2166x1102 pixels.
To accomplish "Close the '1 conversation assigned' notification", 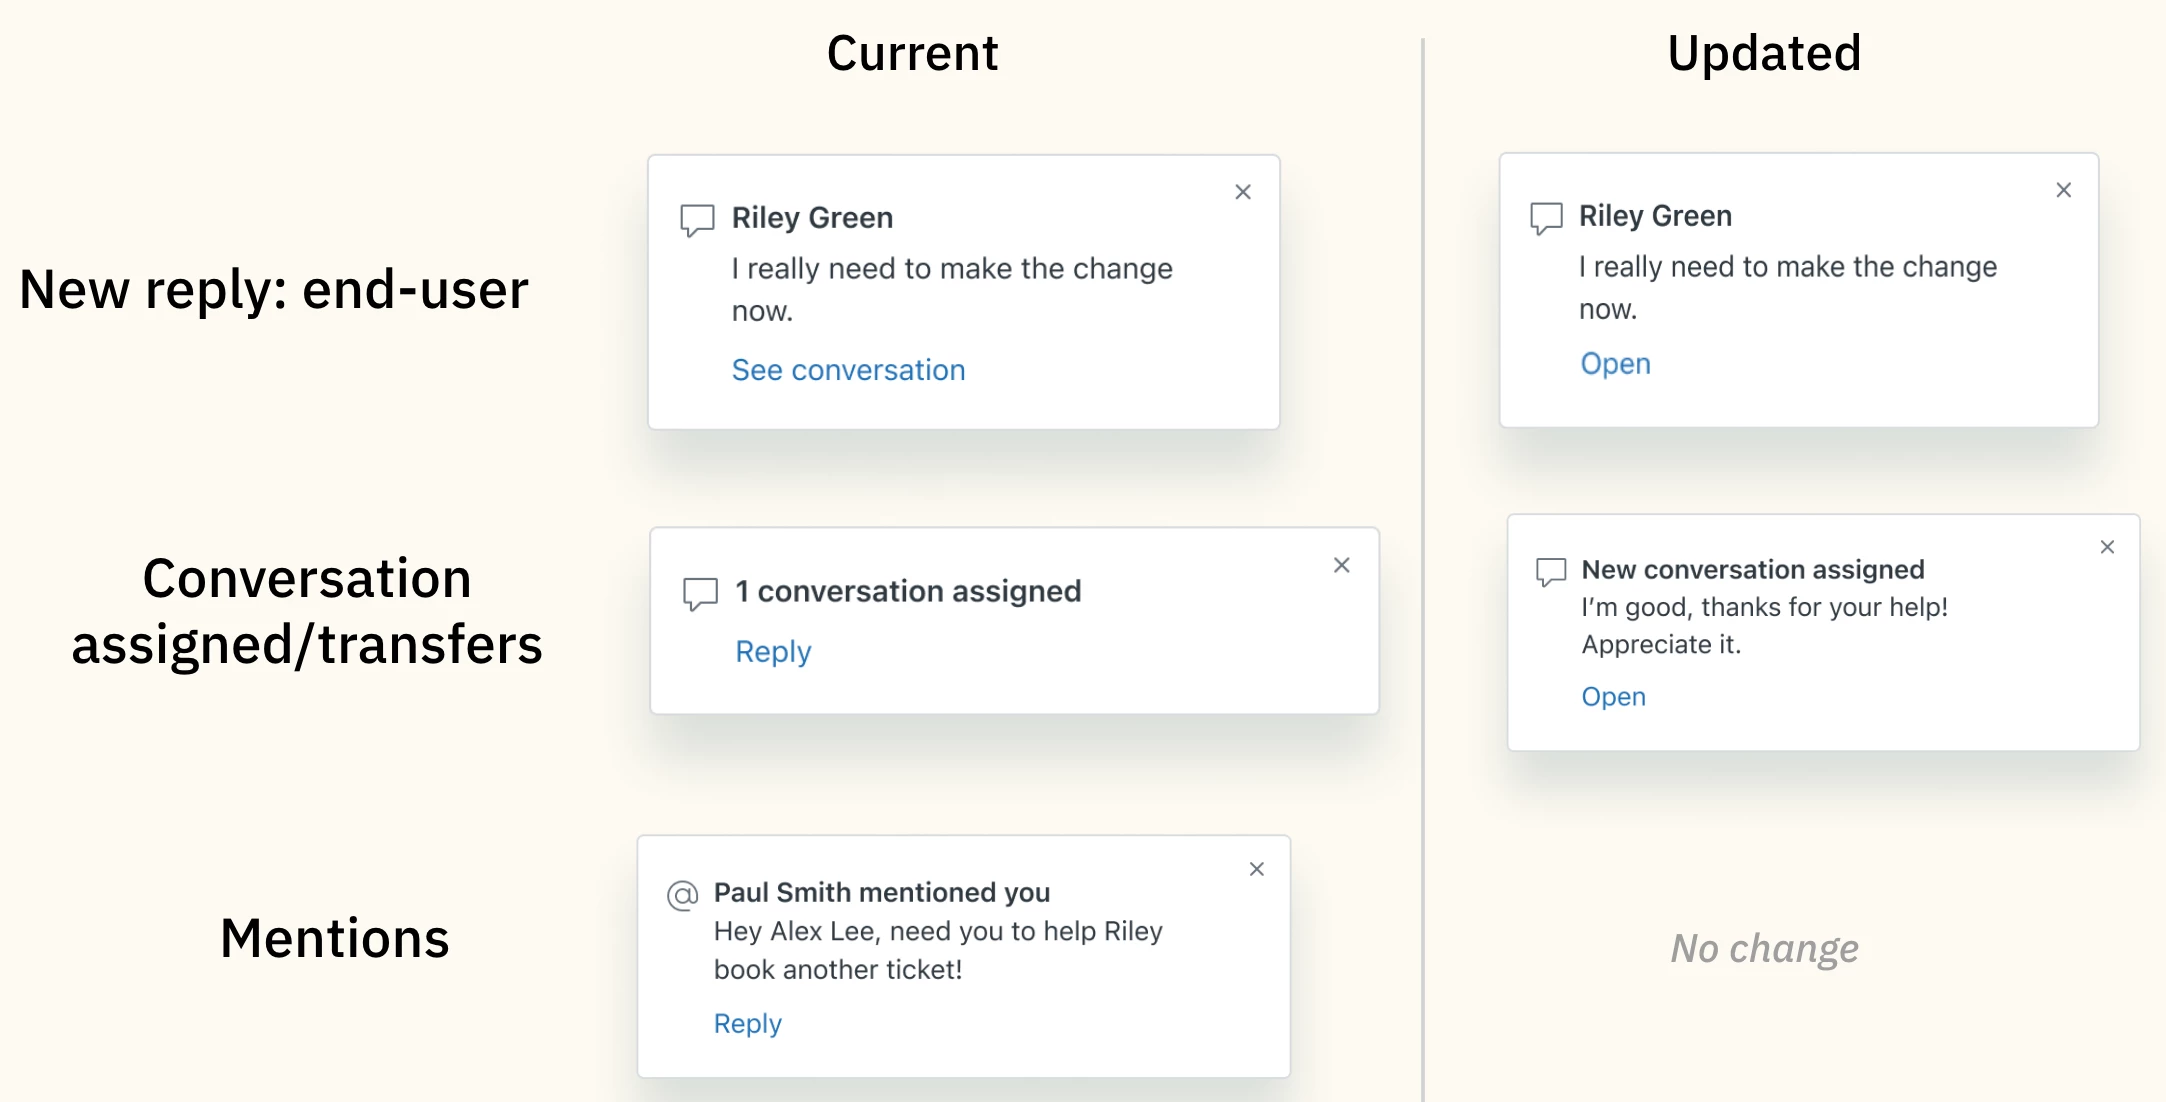I will [x=1342, y=565].
